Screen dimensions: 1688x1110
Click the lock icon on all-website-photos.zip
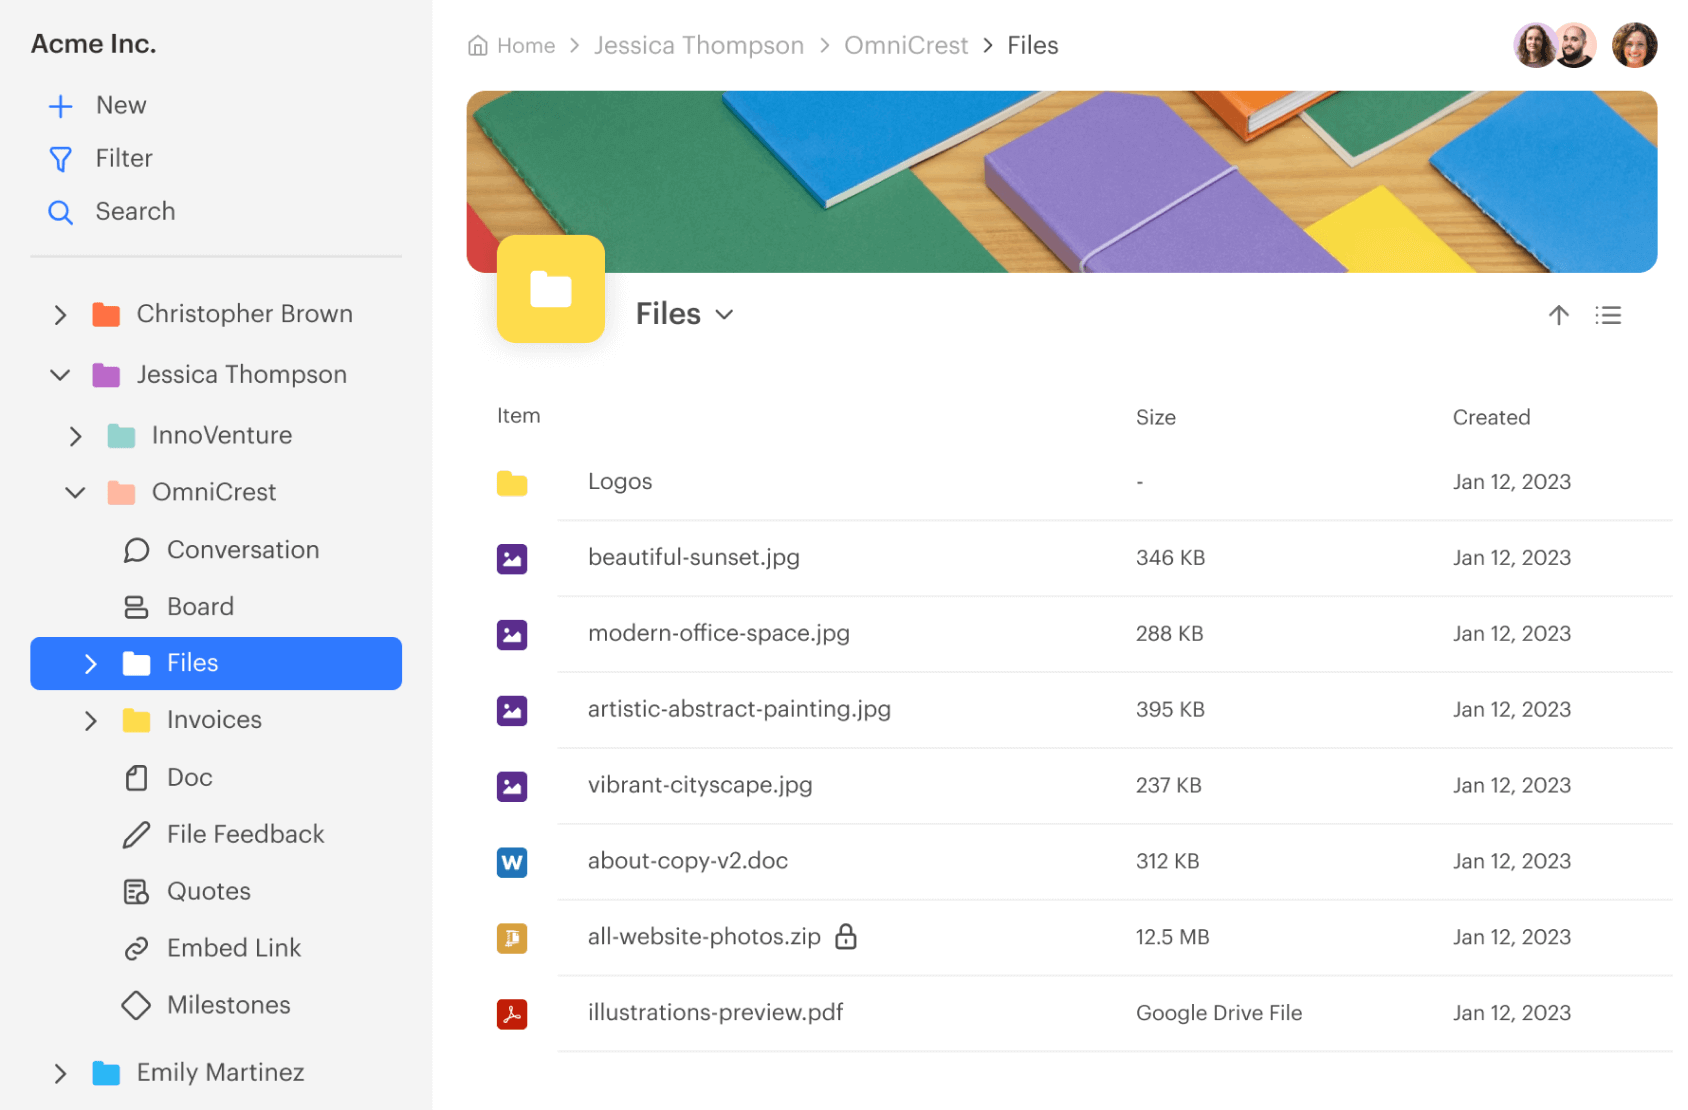(x=846, y=937)
